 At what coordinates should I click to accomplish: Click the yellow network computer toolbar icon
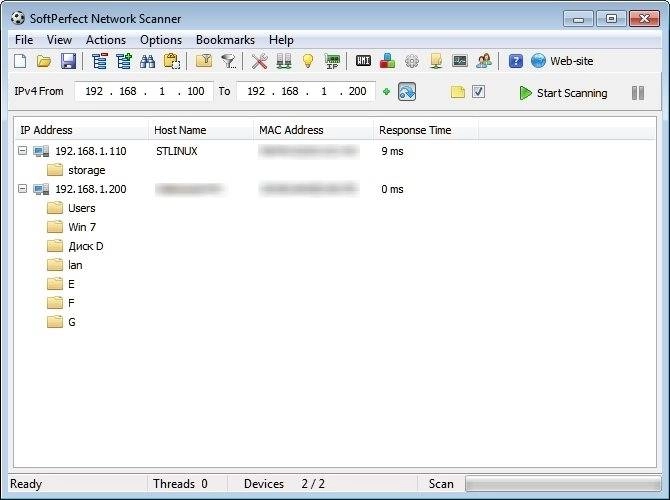coord(436,61)
